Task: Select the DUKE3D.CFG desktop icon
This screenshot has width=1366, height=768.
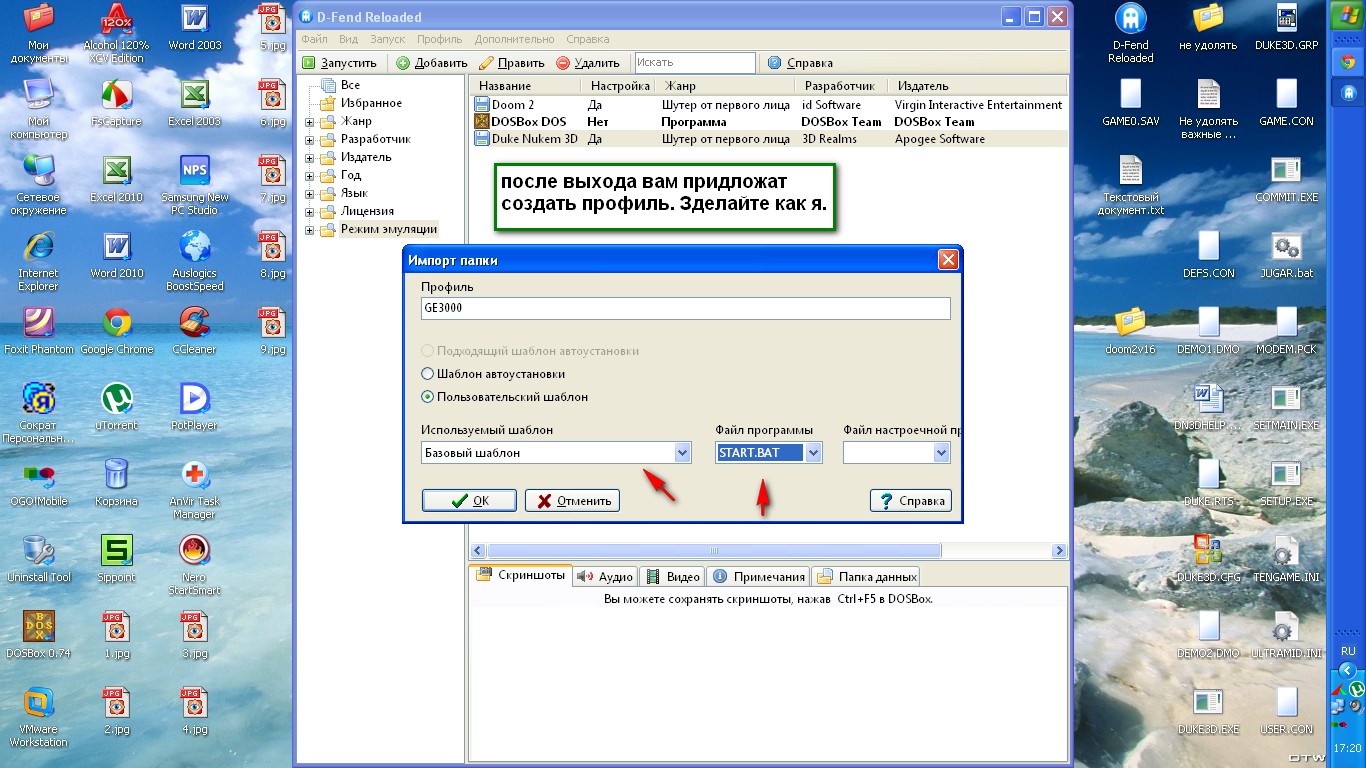Action: (x=1208, y=559)
